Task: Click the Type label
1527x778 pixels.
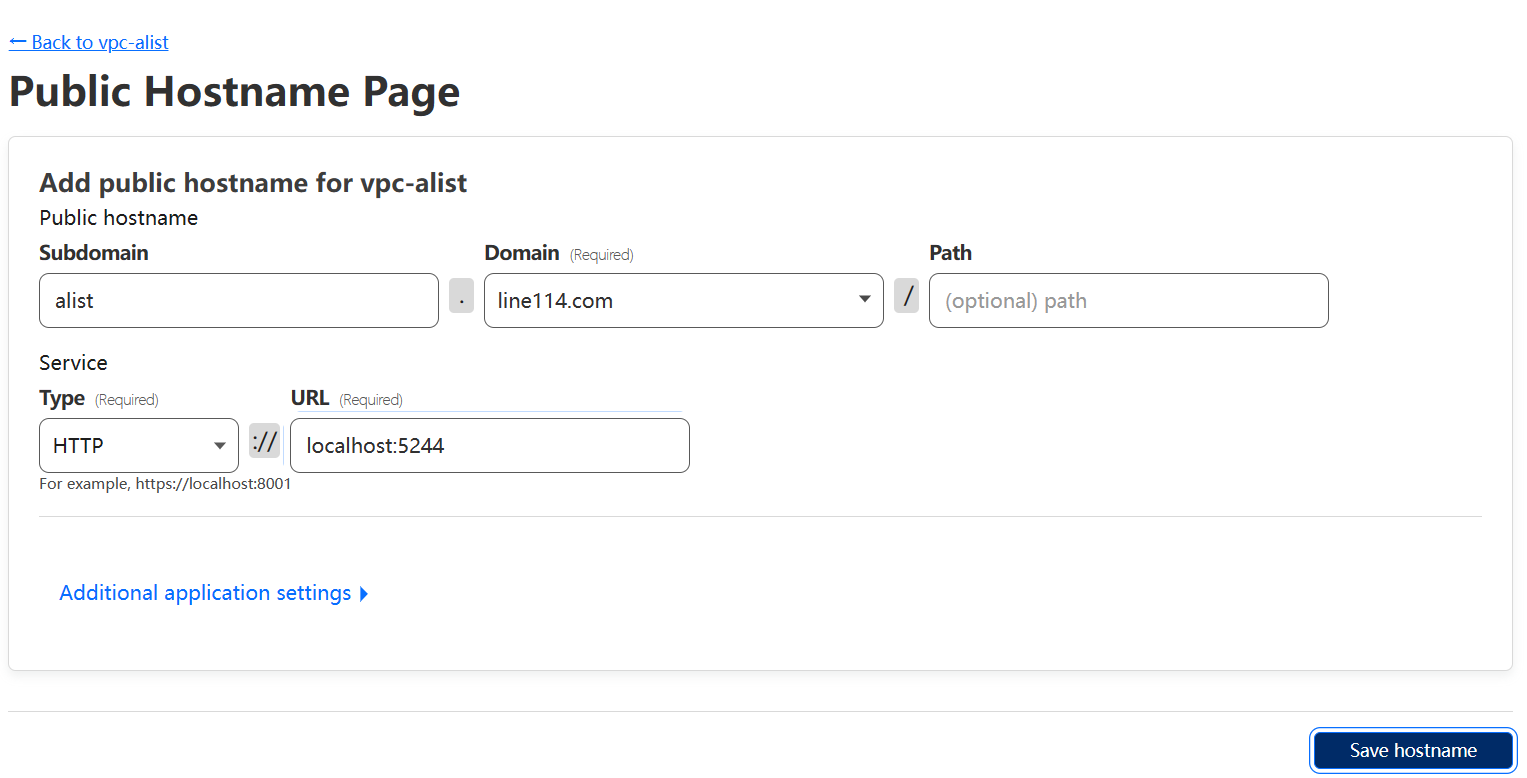Action: tap(62, 398)
